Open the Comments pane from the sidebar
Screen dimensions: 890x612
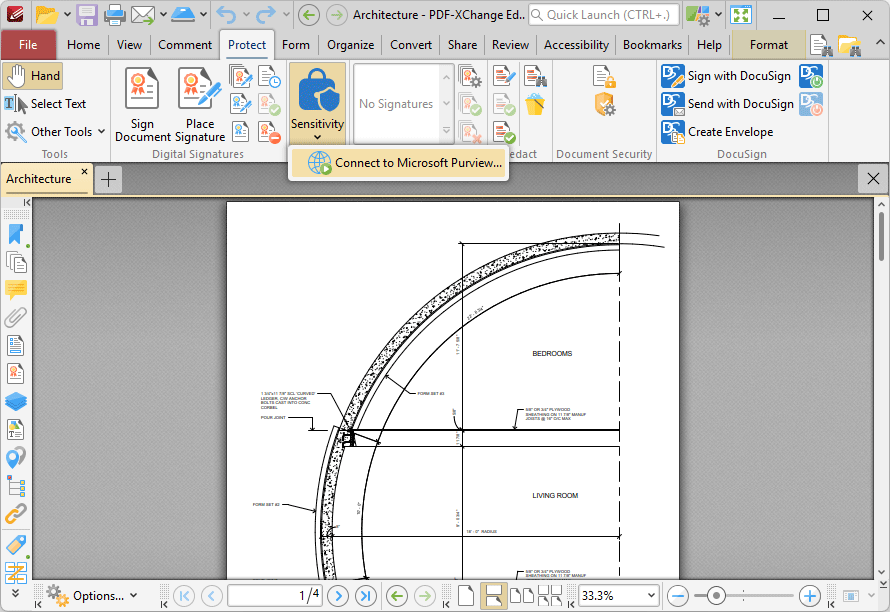click(x=16, y=290)
